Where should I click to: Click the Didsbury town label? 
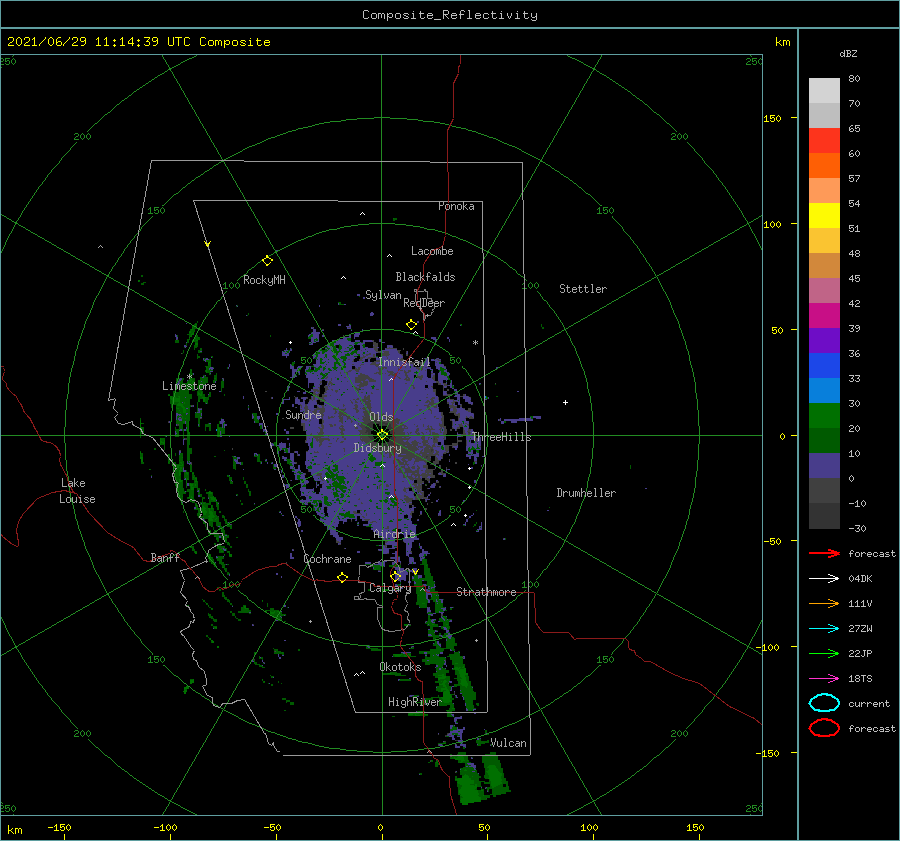pyautogui.click(x=378, y=448)
